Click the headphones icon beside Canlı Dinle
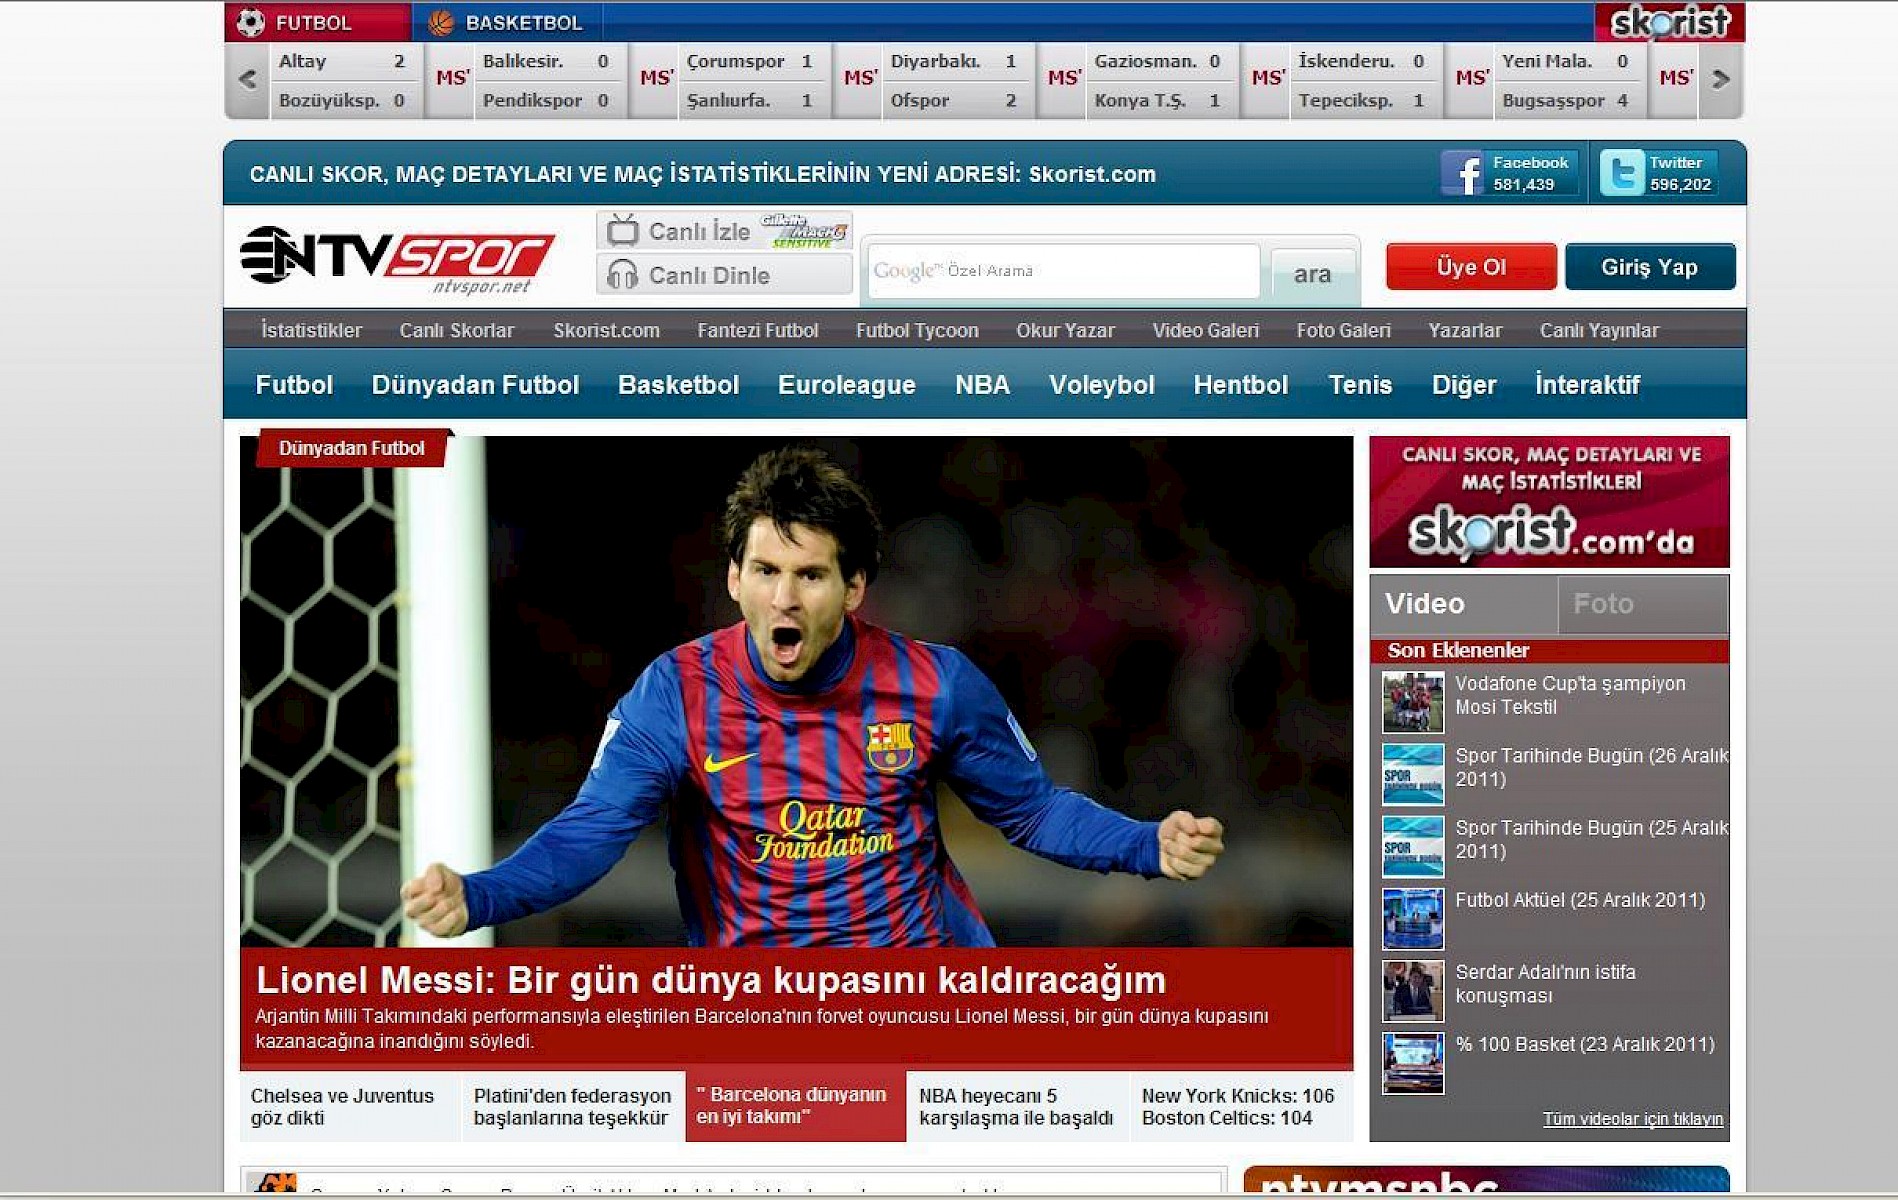 click(622, 275)
